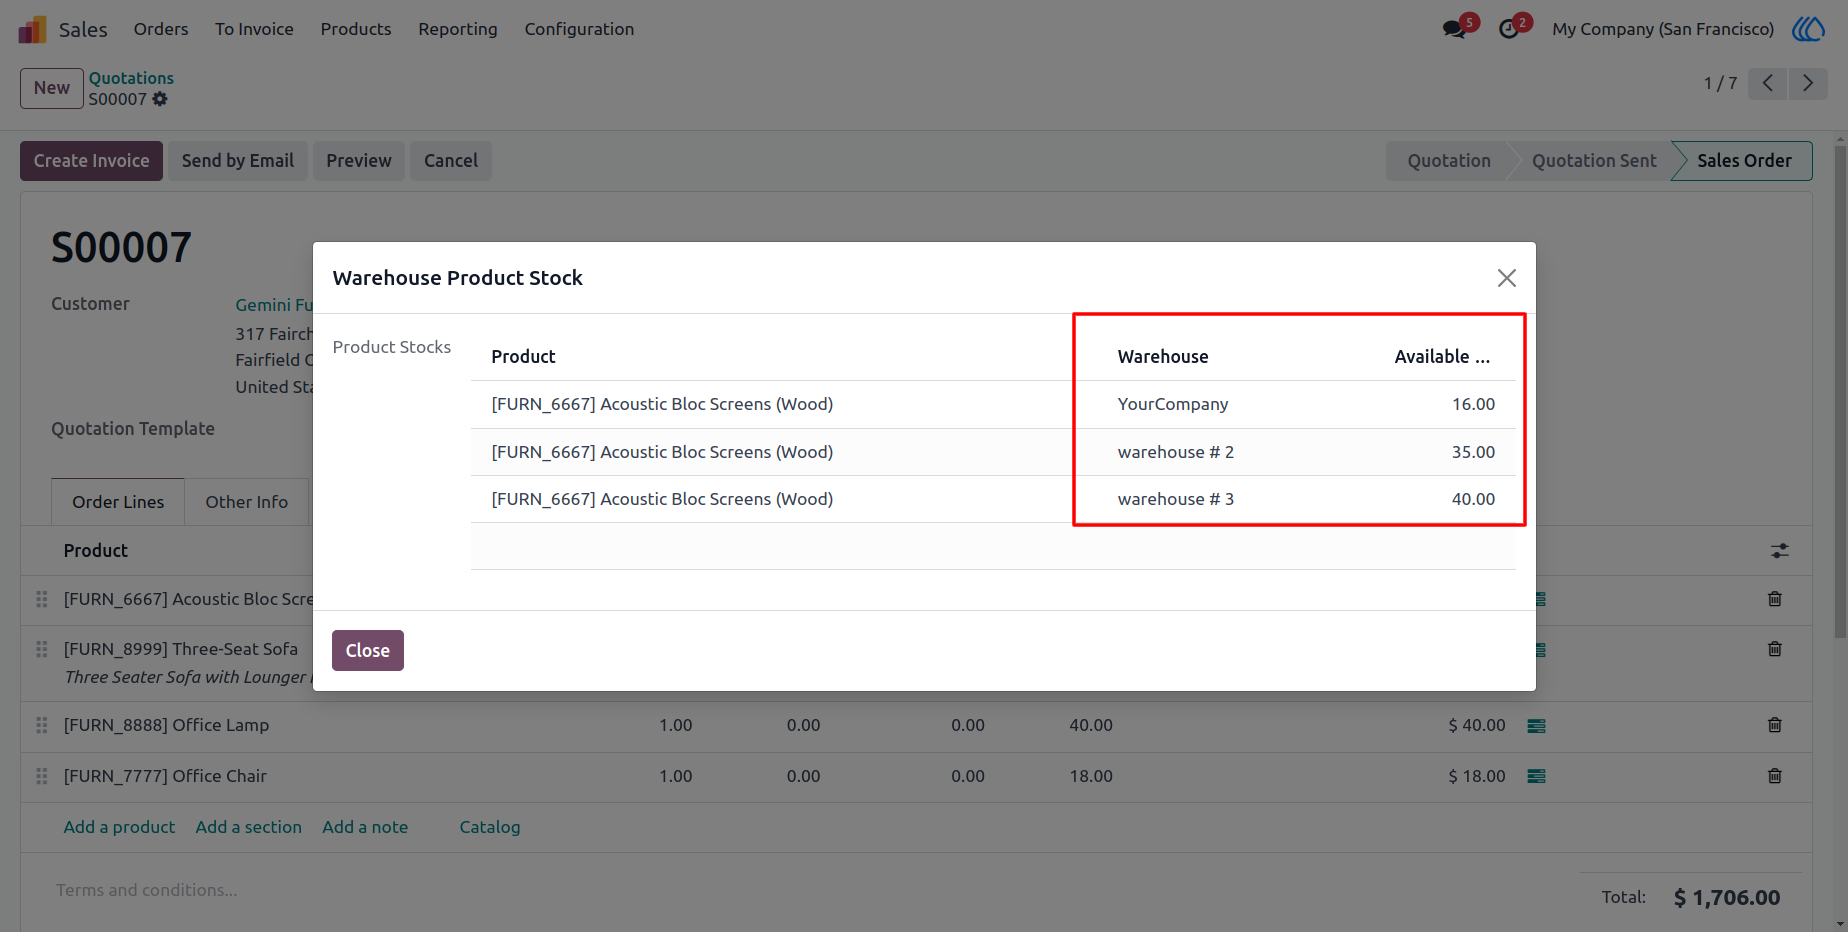The width and height of the screenshot is (1848, 932).
Task: Switch company via My Company (San Francisco)
Action: (x=1663, y=29)
